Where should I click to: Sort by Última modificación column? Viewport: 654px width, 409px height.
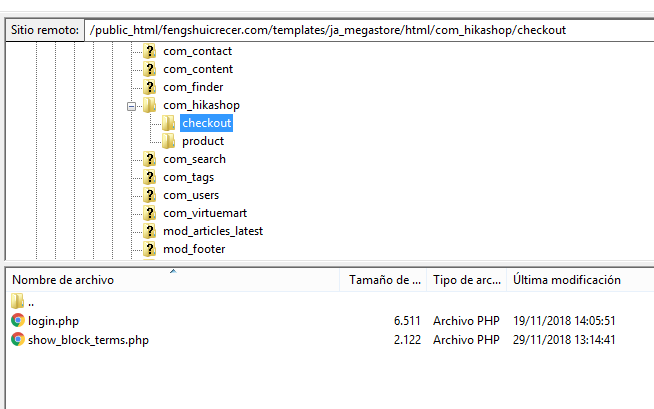(x=580, y=280)
